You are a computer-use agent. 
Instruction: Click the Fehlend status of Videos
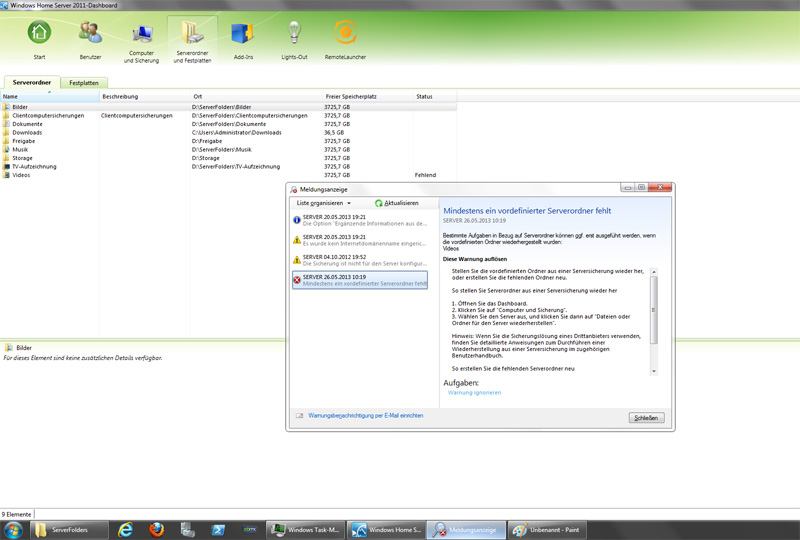pyautogui.click(x=425, y=175)
